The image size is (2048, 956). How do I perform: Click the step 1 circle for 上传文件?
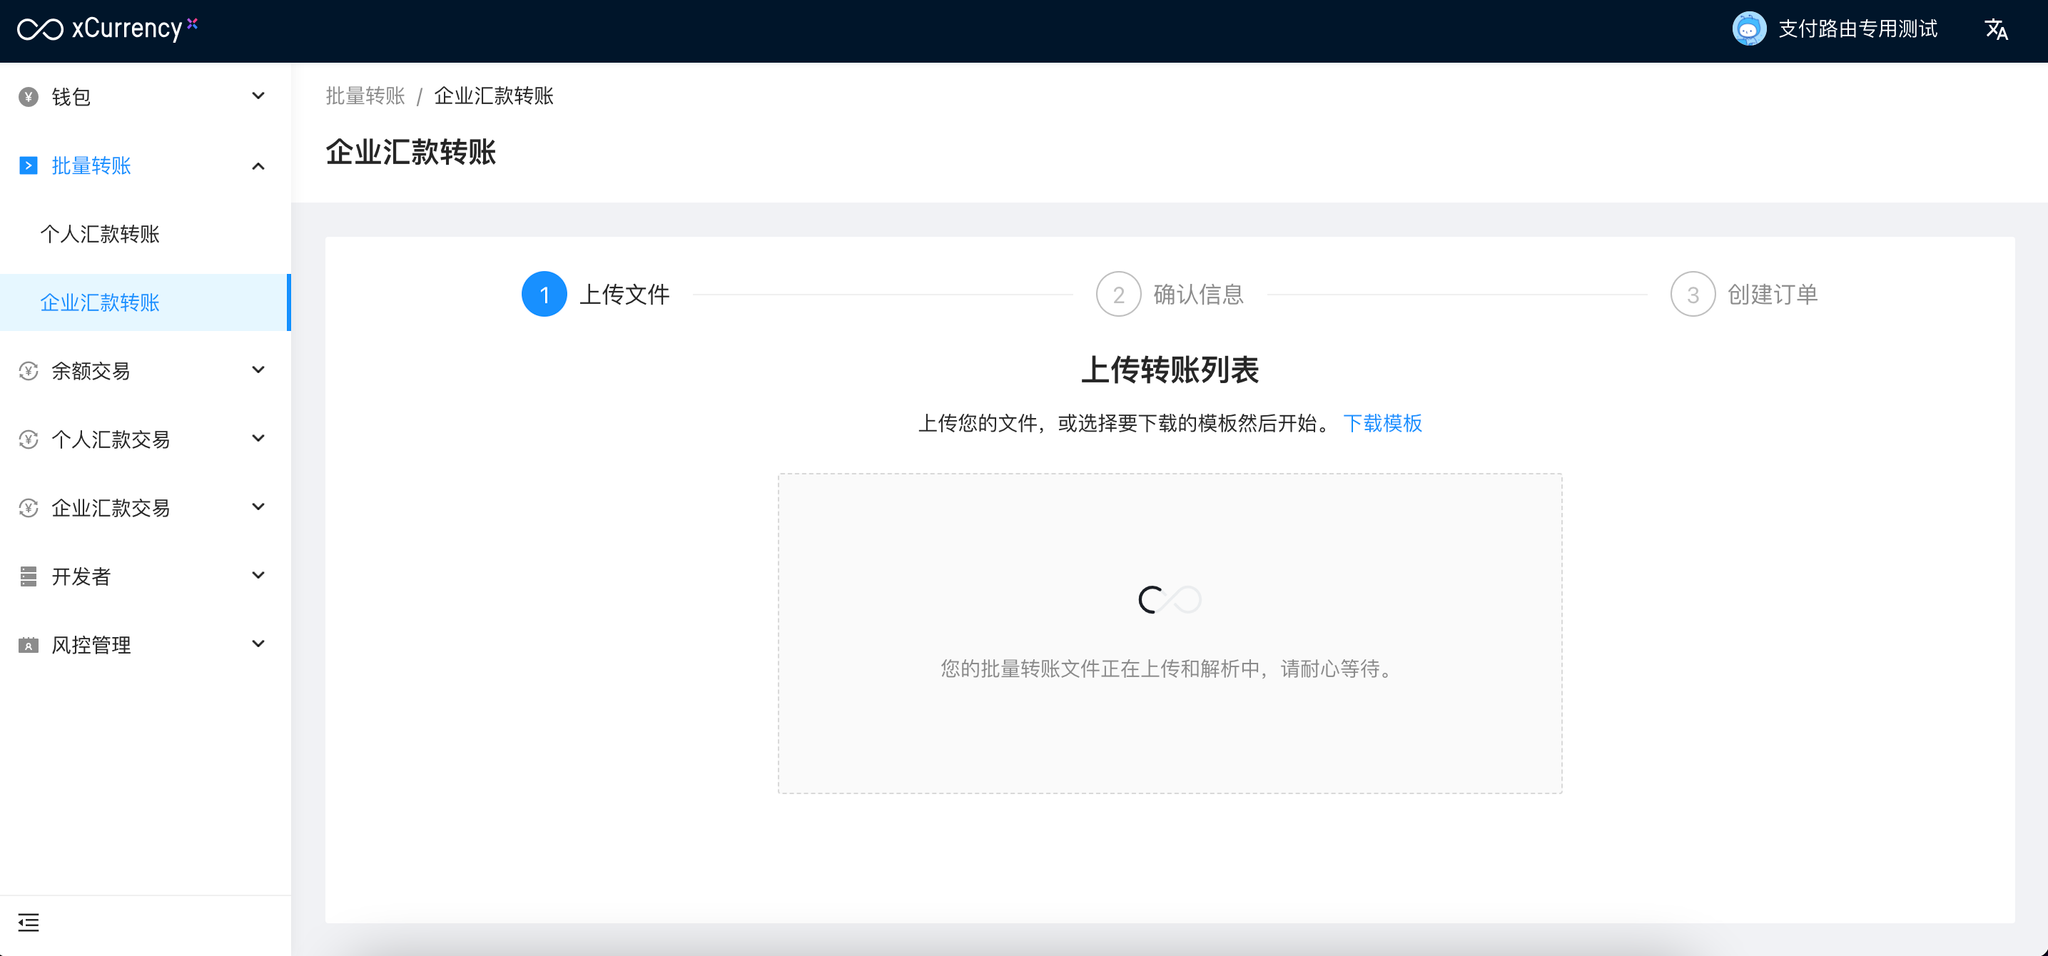coord(544,294)
